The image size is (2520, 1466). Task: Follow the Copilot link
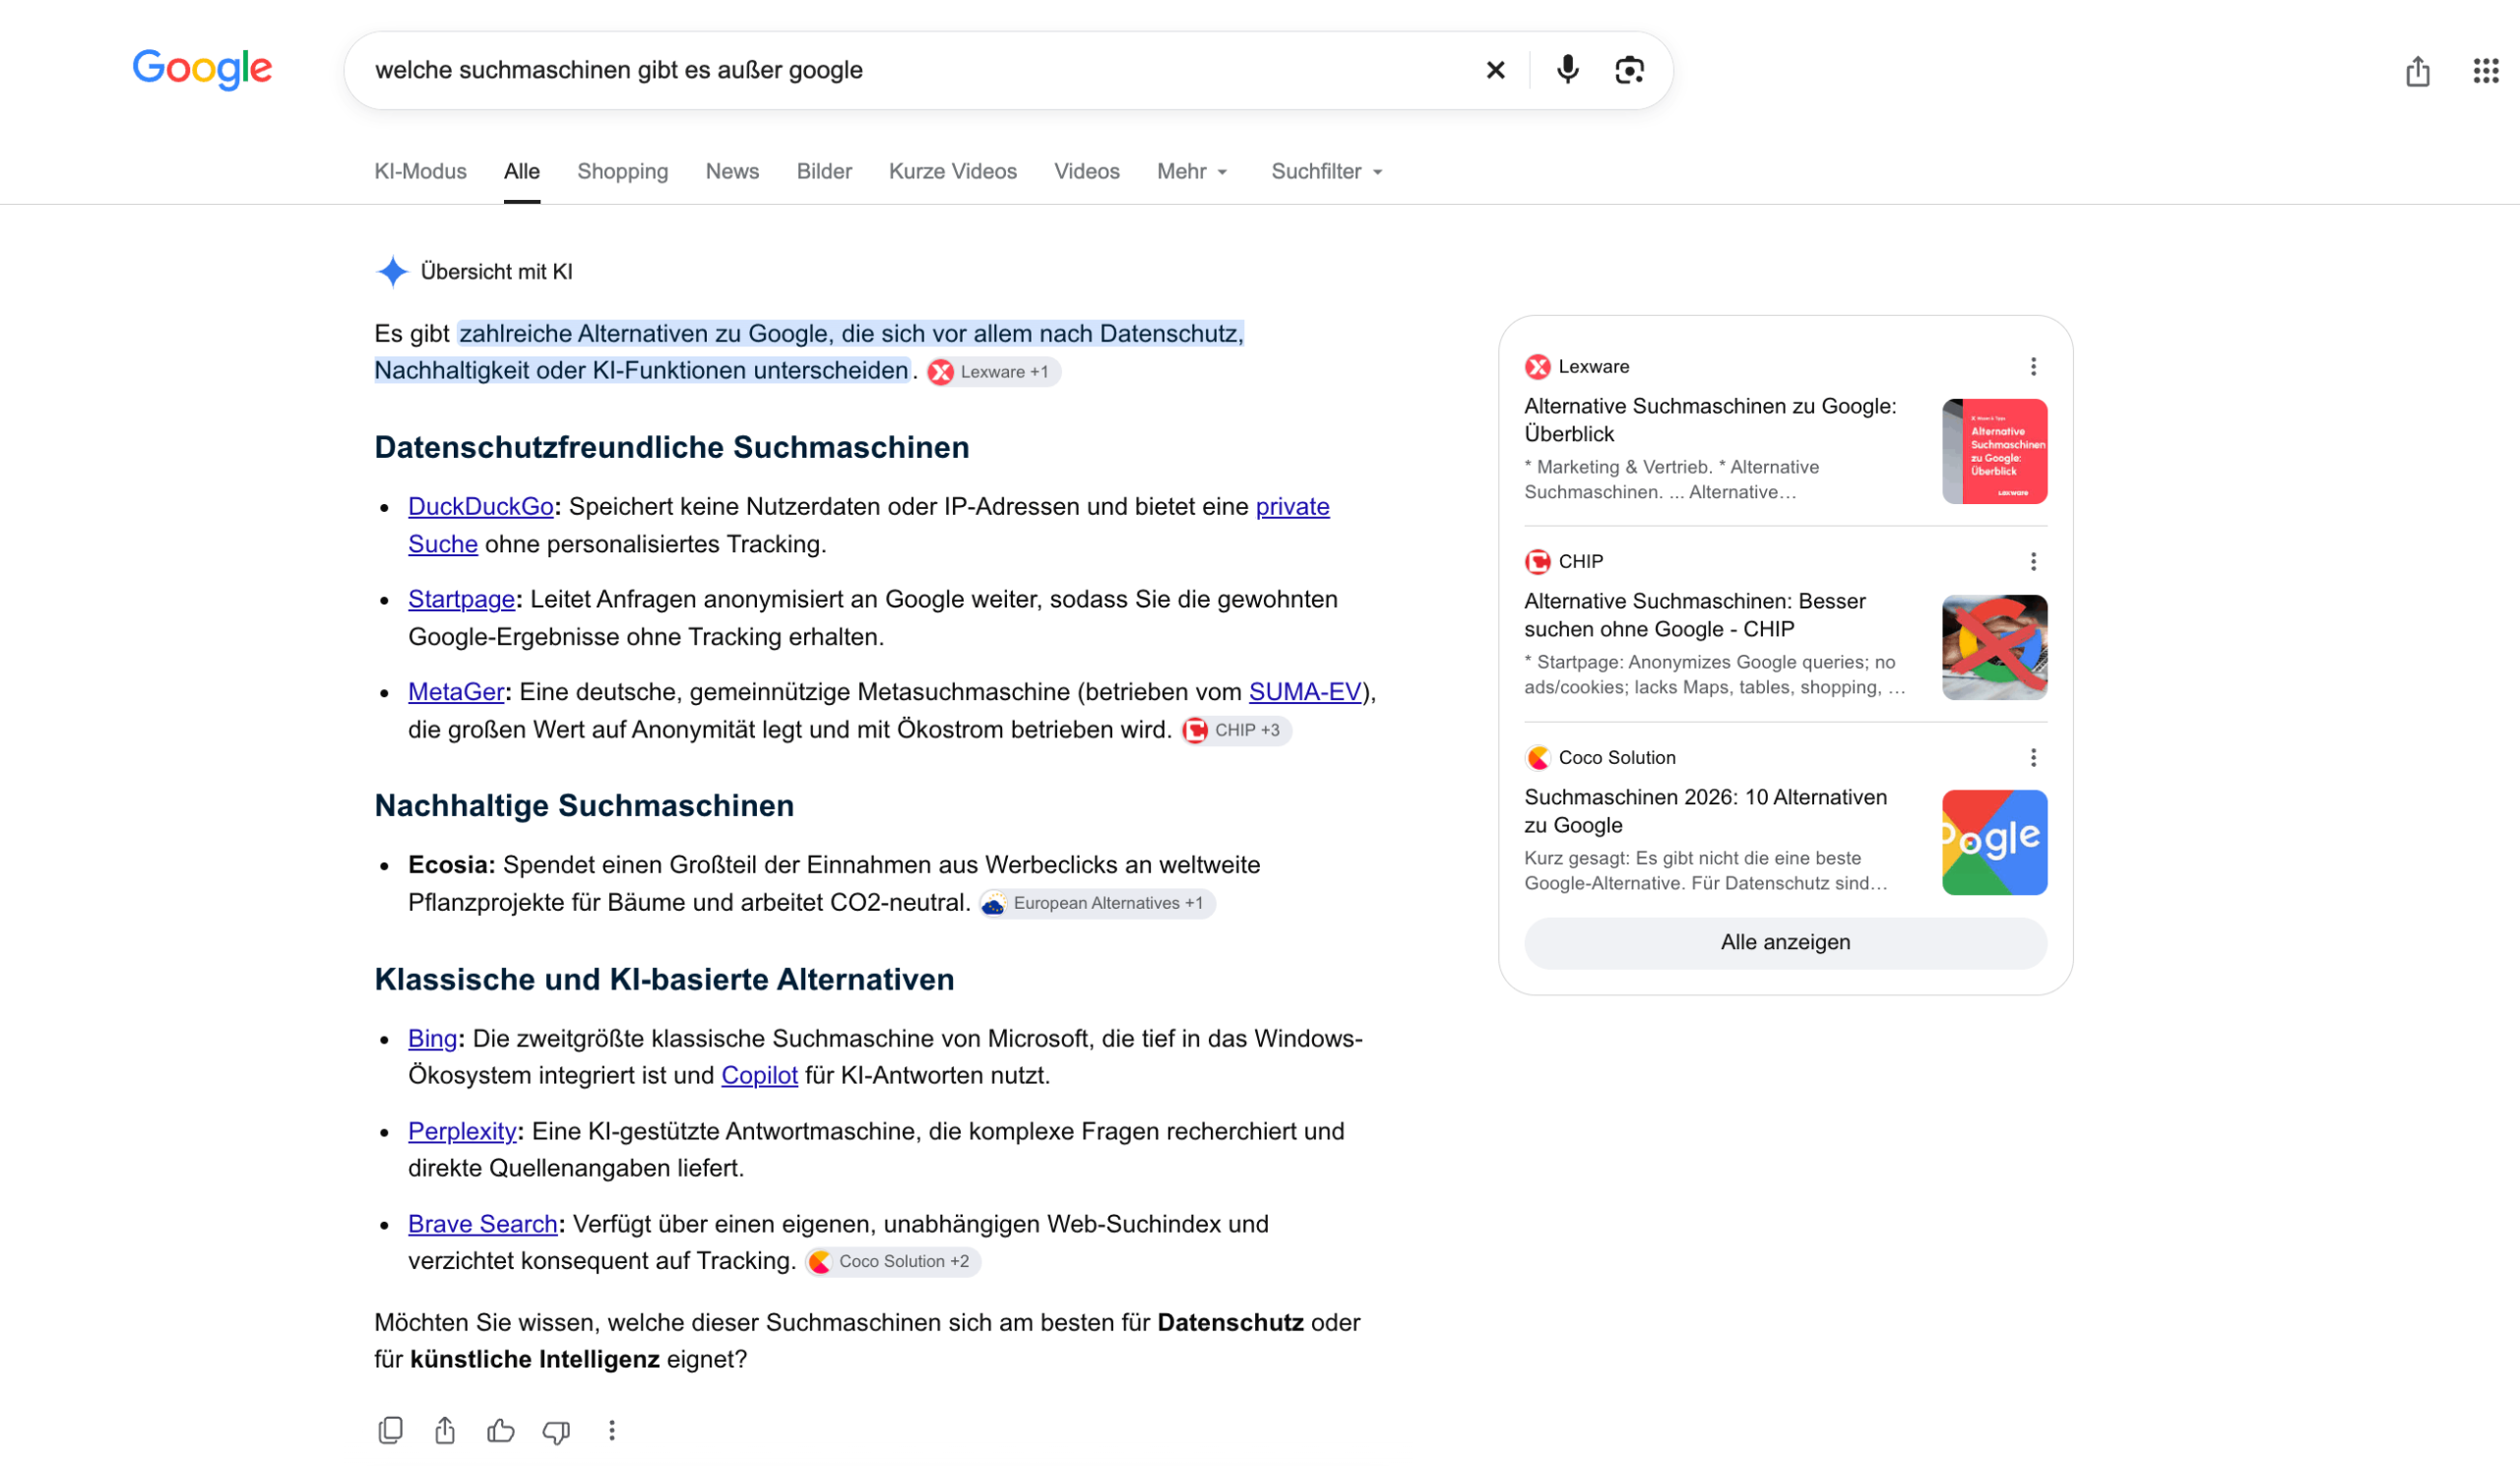pyautogui.click(x=759, y=1076)
